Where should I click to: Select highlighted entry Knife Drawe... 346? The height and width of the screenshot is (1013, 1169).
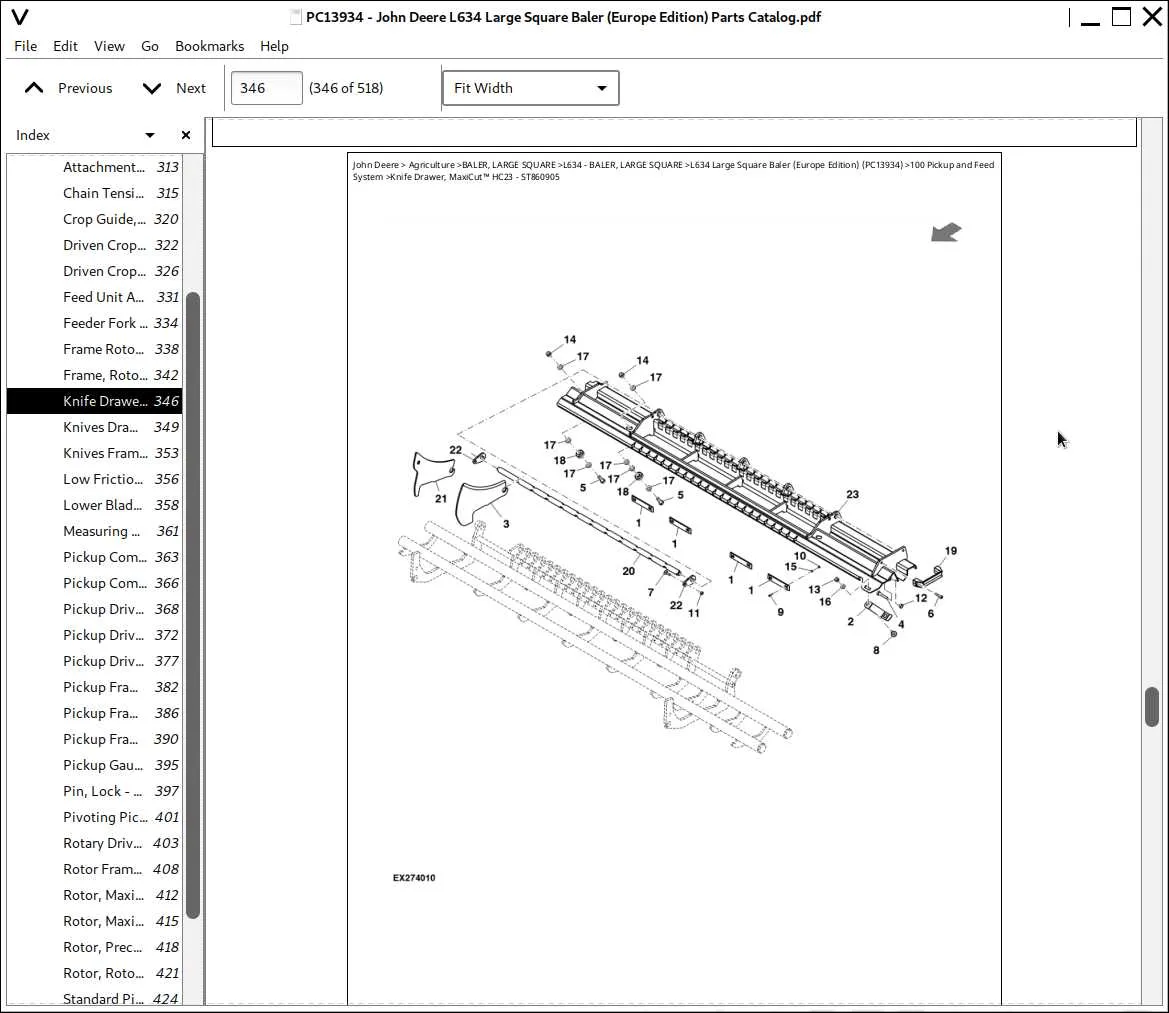[x=95, y=401]
